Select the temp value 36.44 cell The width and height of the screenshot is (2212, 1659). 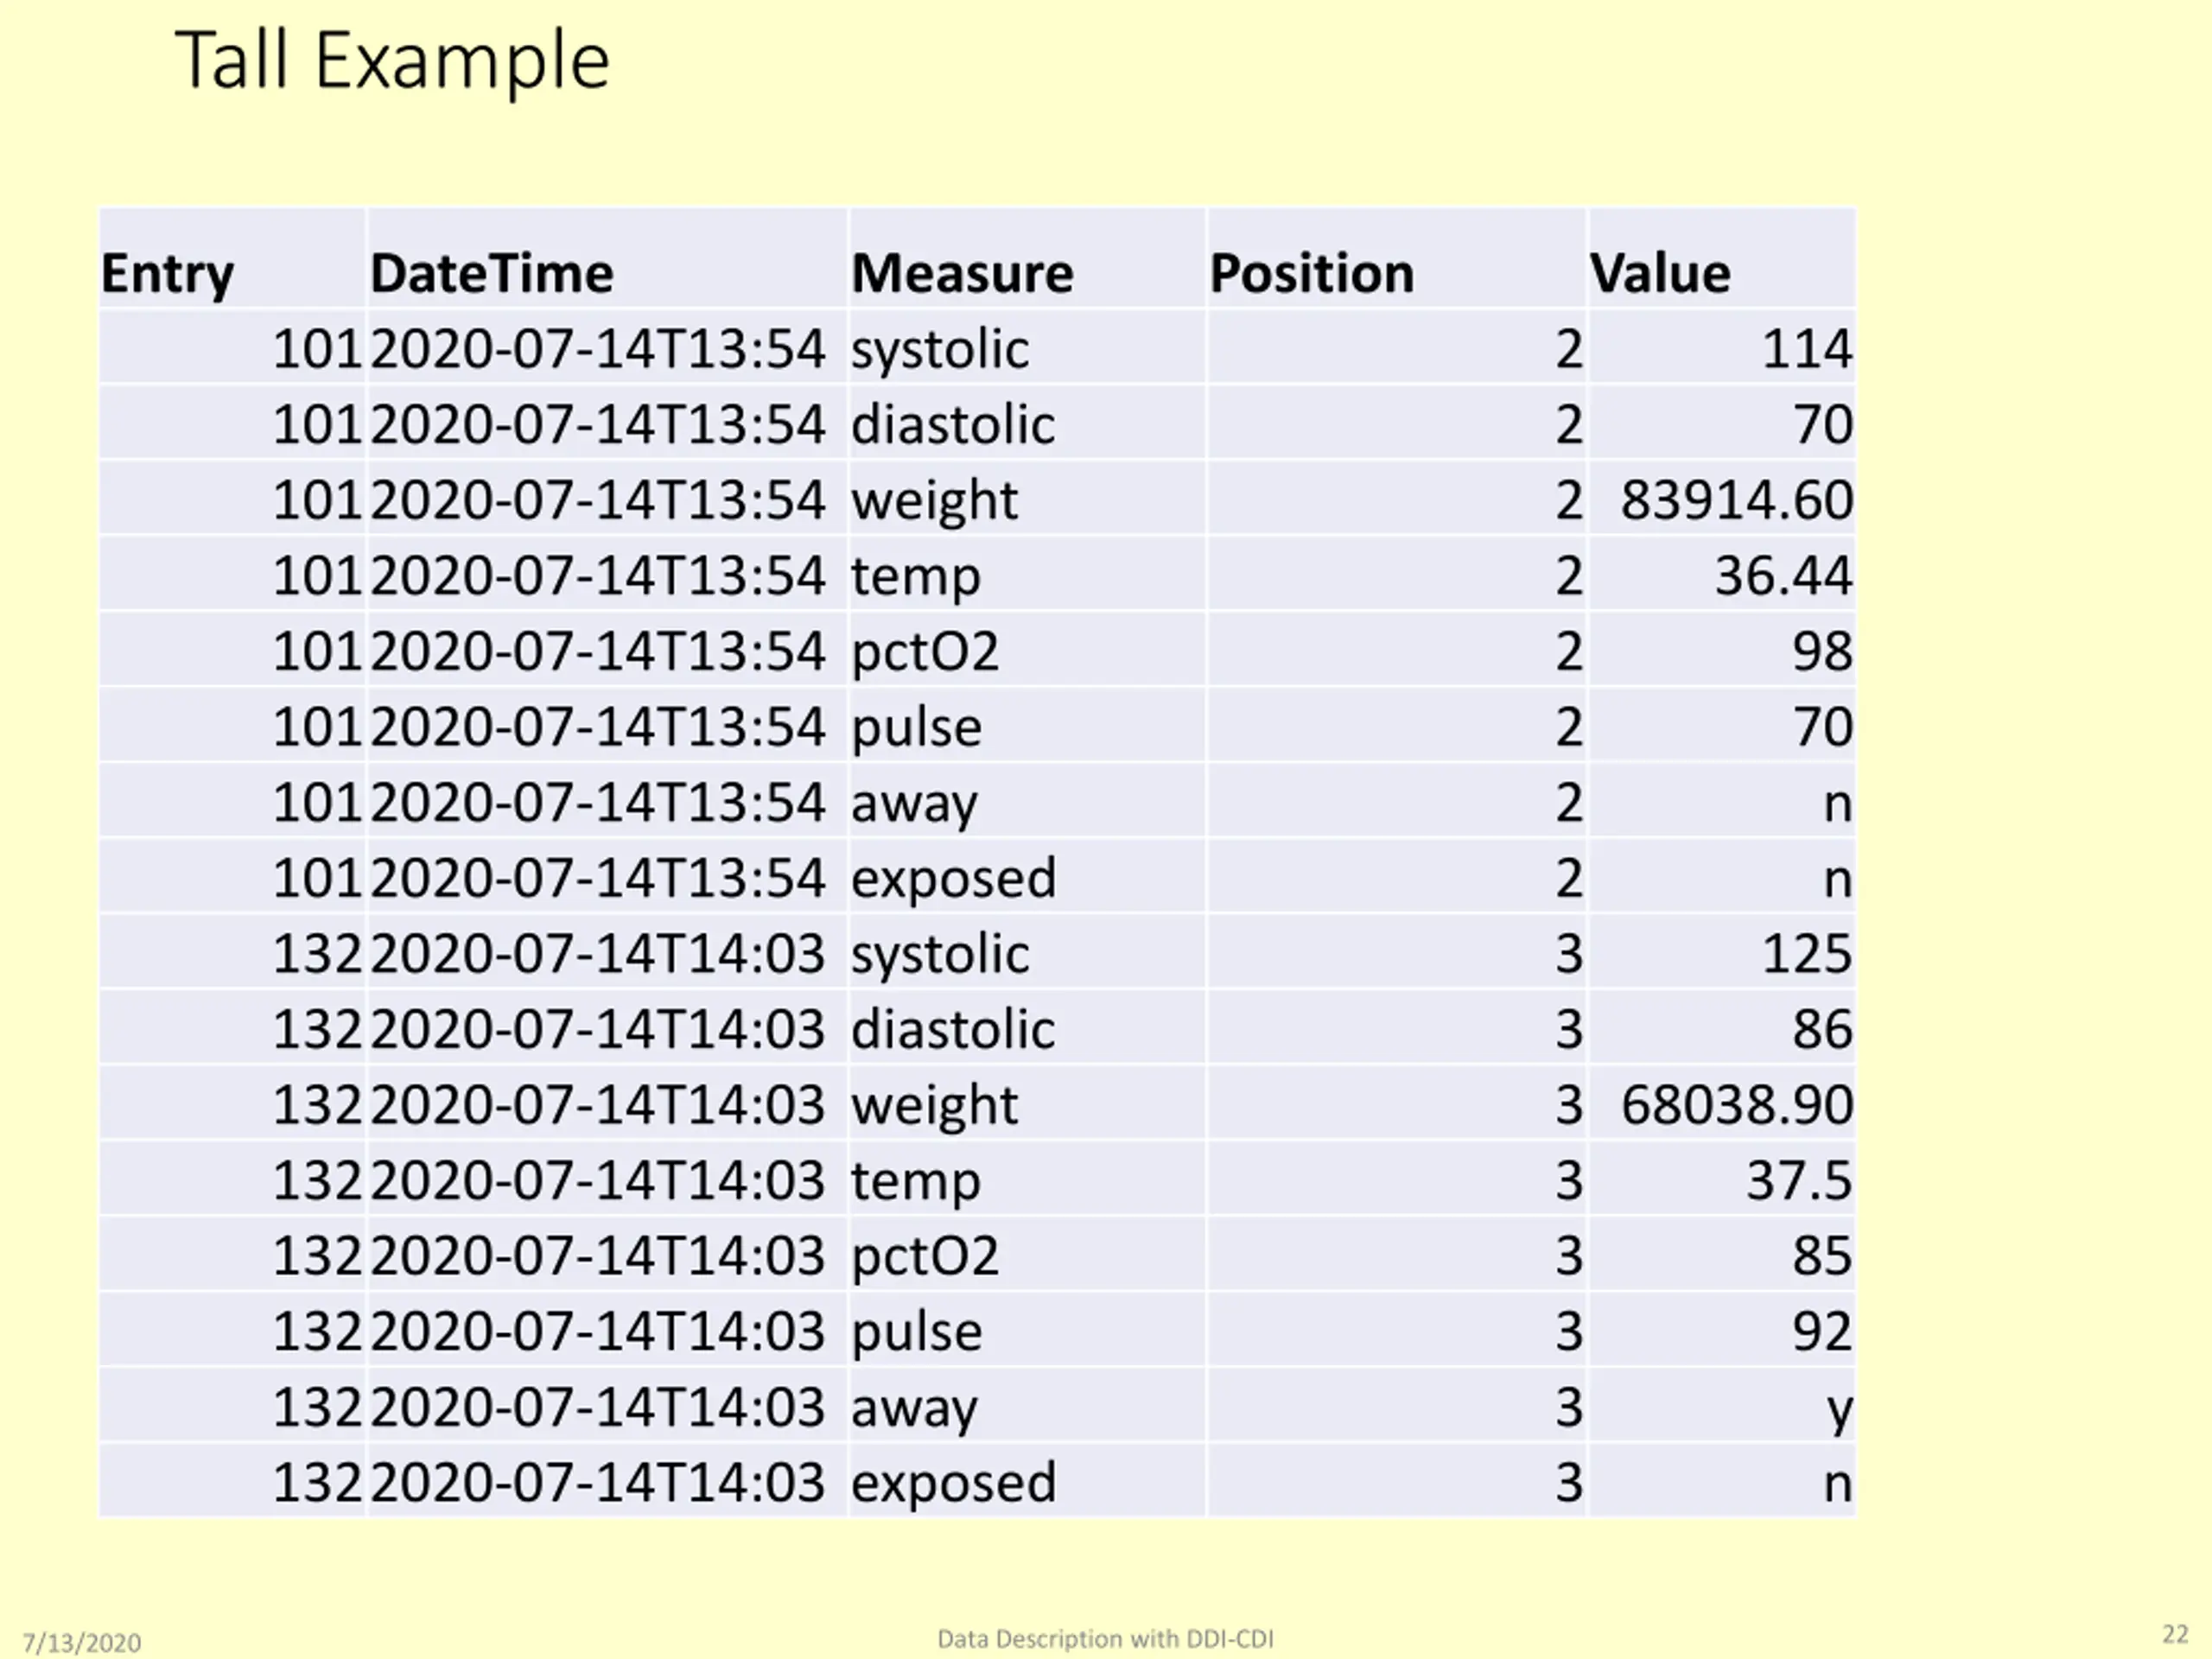[1722, 575]
